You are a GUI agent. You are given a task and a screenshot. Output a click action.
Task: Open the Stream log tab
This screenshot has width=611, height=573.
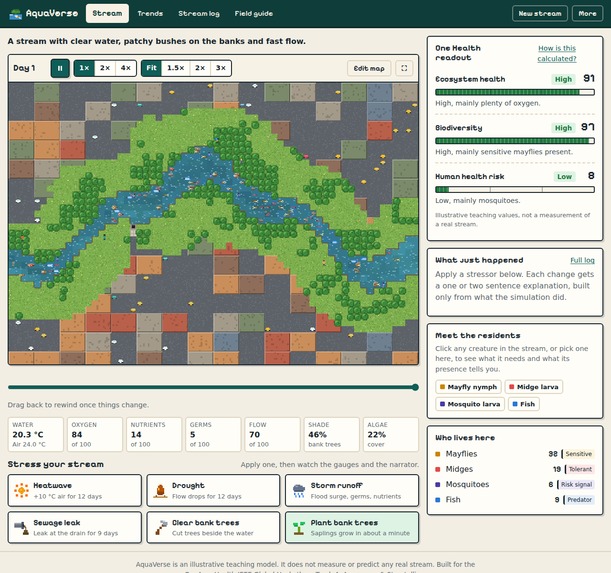point(199,14)
